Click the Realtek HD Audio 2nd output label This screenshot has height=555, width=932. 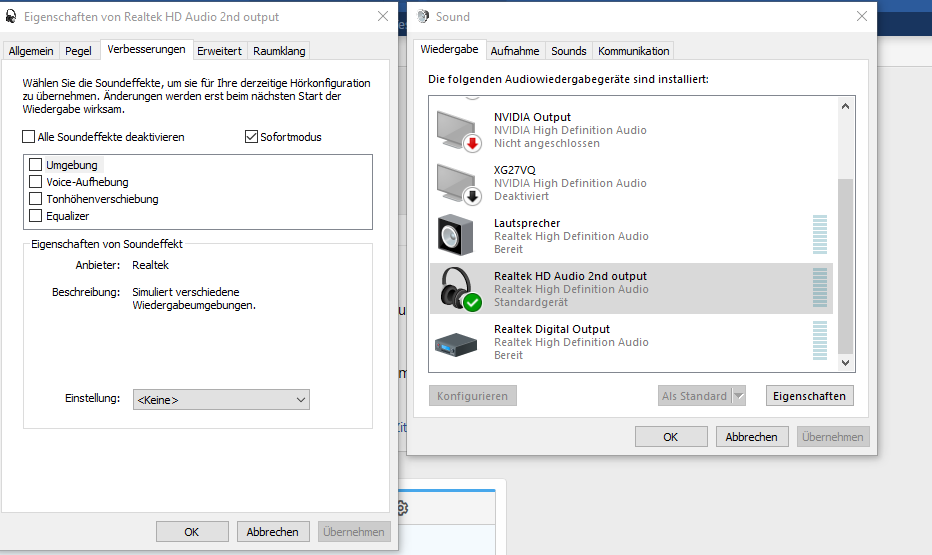(570, 276)
